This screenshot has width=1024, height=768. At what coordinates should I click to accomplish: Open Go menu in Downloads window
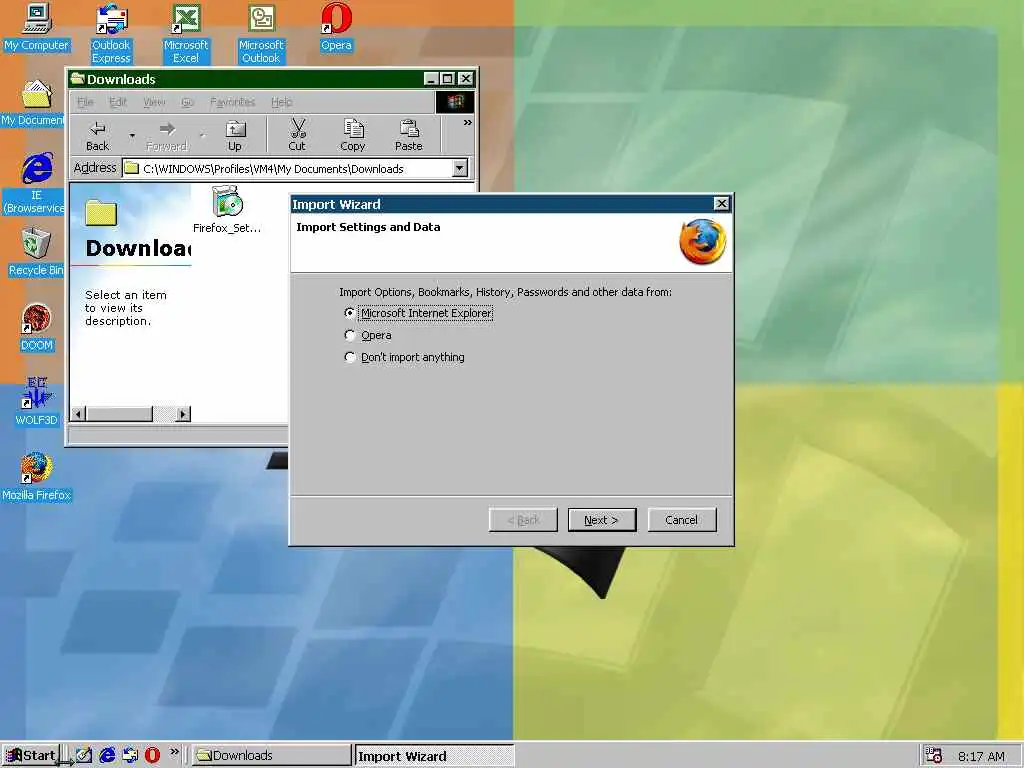(x=187, y=102)
